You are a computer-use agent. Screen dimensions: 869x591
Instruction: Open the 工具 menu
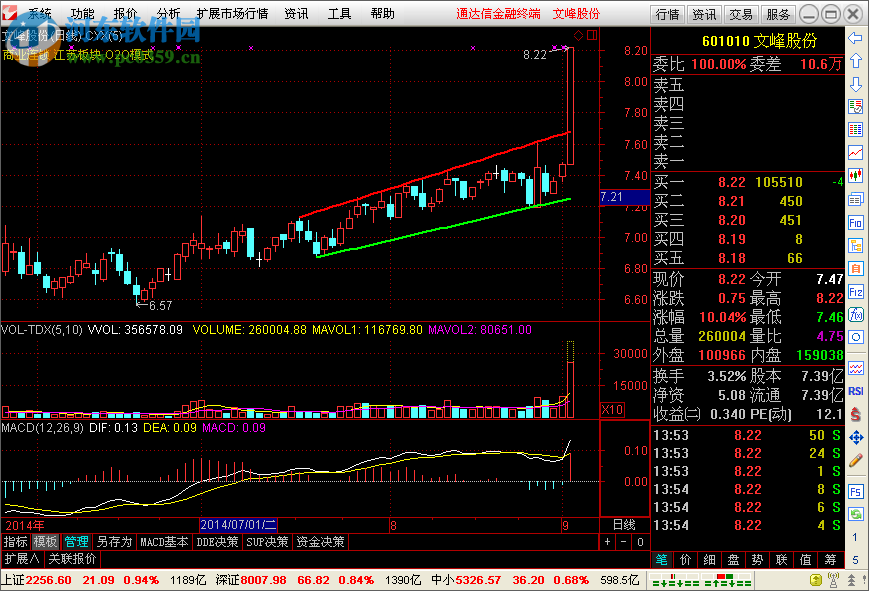click(339, 14)
